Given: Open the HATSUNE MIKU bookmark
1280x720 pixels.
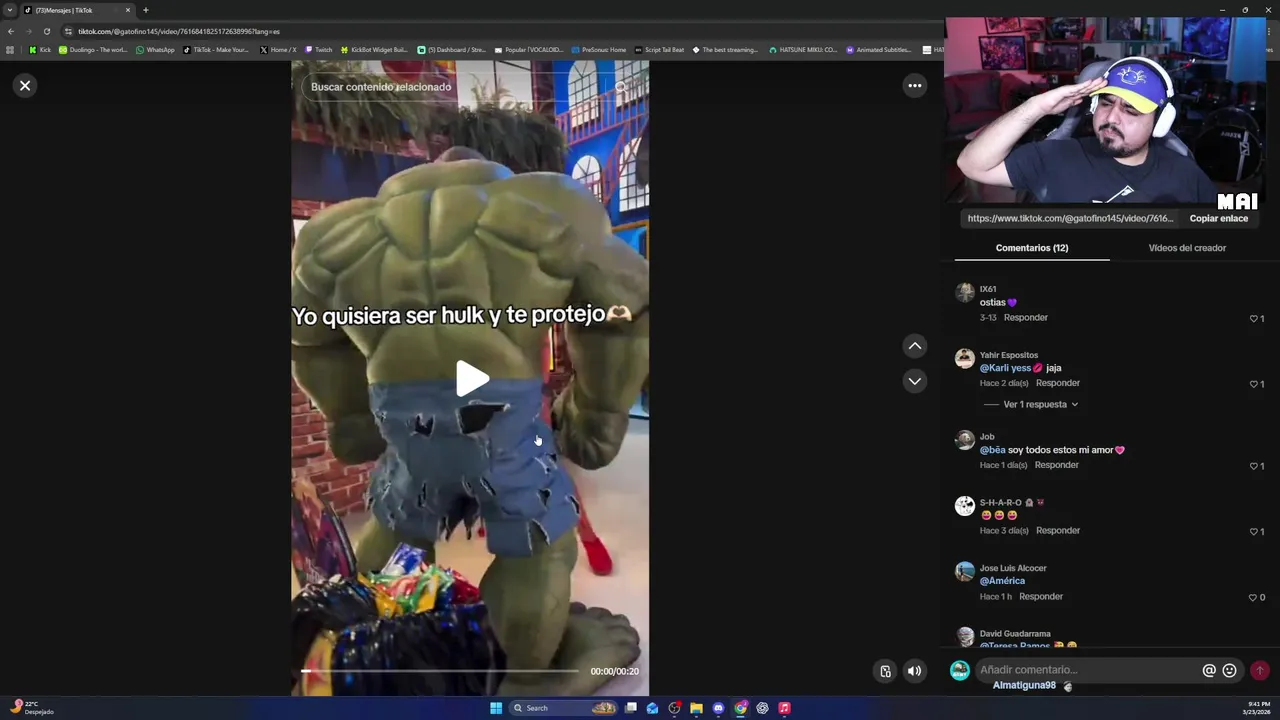Looking at the screenshot, I should pyautogui.click(x=803, y=50).
